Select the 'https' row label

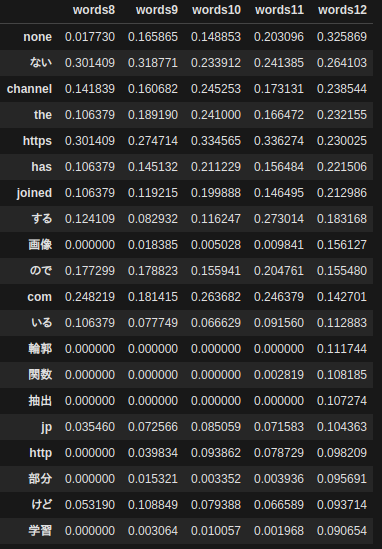37,141
